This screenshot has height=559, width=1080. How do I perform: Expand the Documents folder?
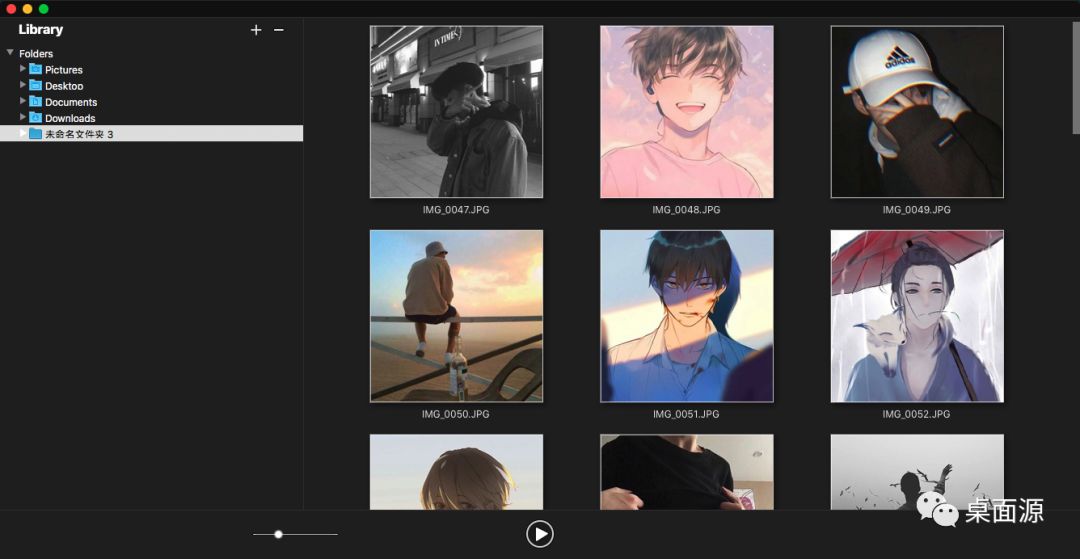23,101
